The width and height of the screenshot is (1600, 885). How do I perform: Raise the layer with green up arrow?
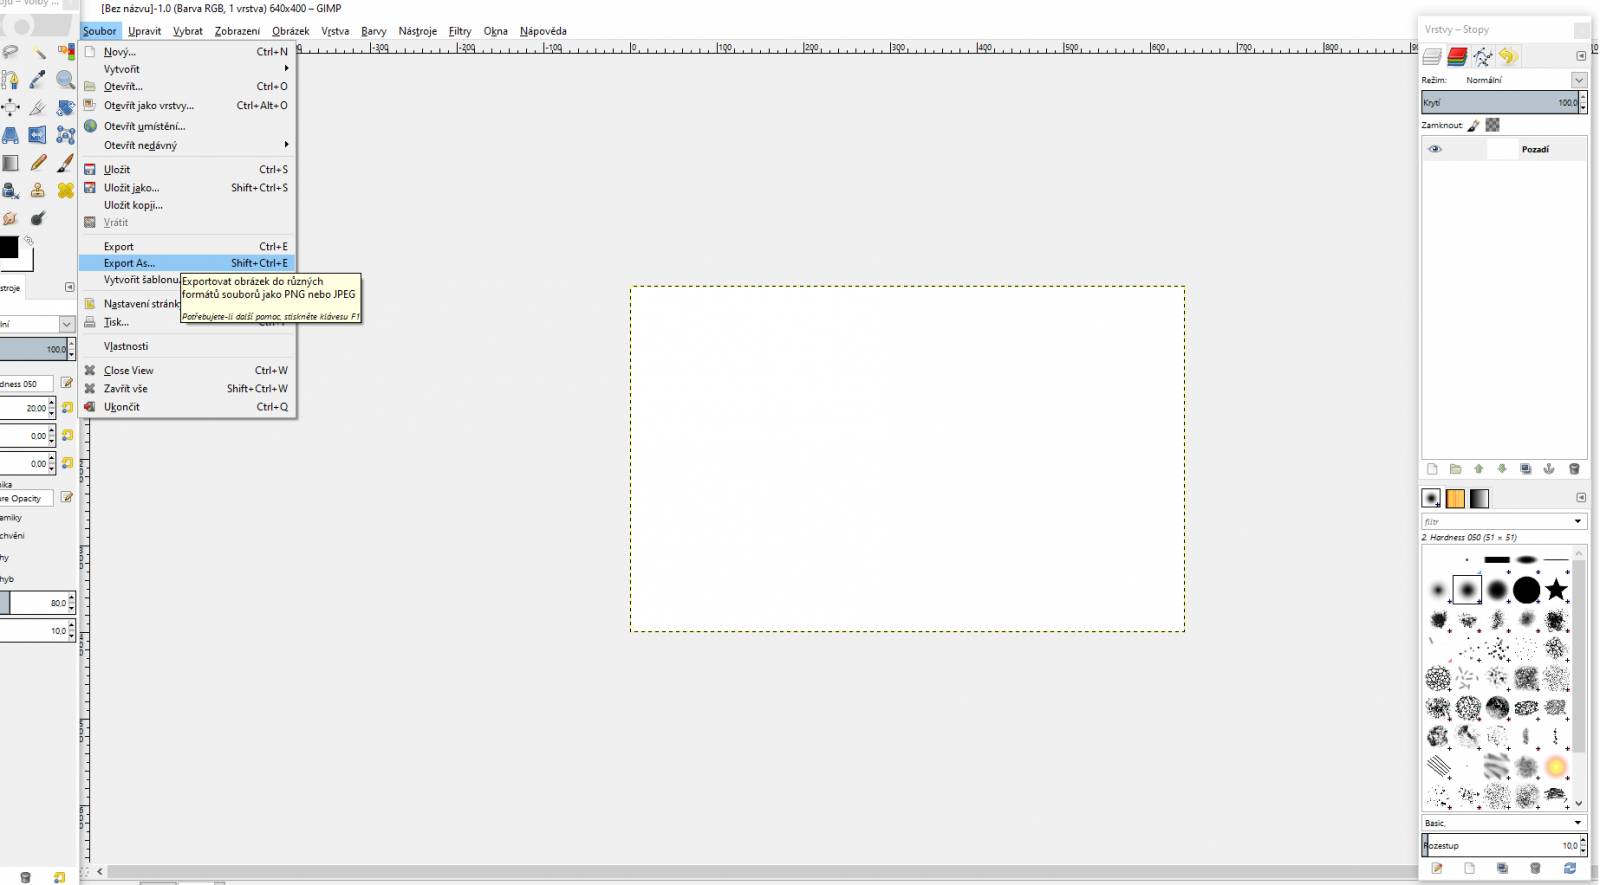[x=1478, y=469]
